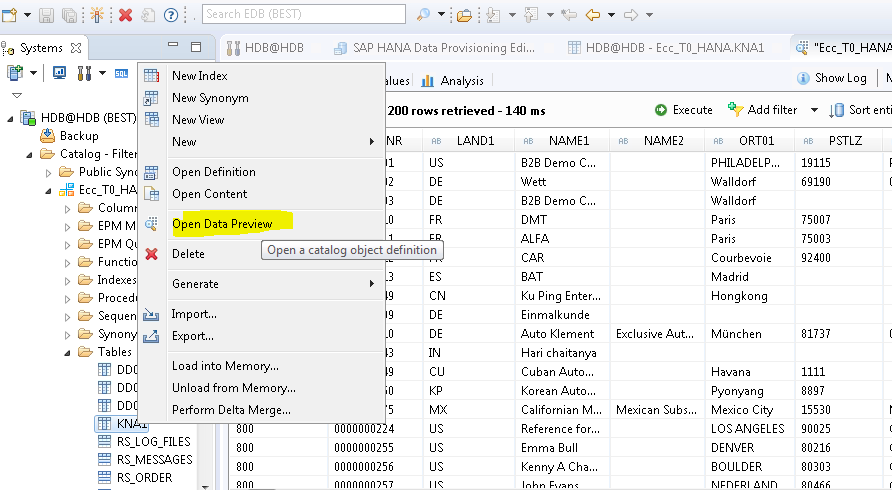Open the Analysis tab
Screen dimensions: 892x490
tap(452, 81)
